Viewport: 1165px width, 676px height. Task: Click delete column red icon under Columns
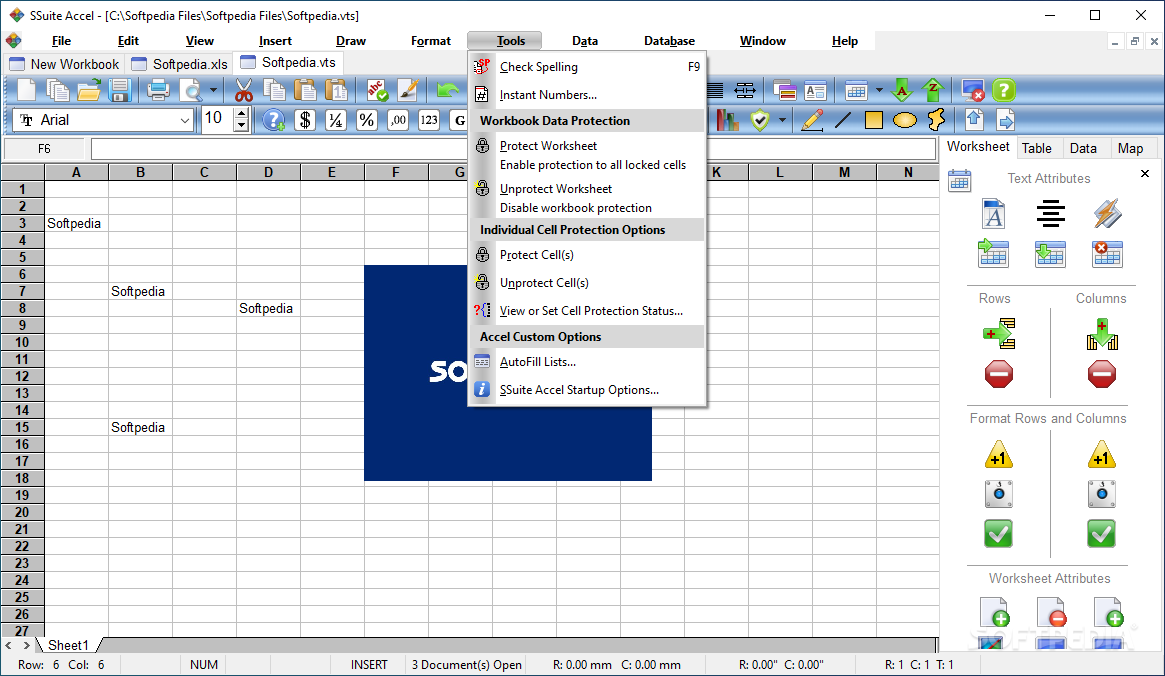[x=1101, y=374]
